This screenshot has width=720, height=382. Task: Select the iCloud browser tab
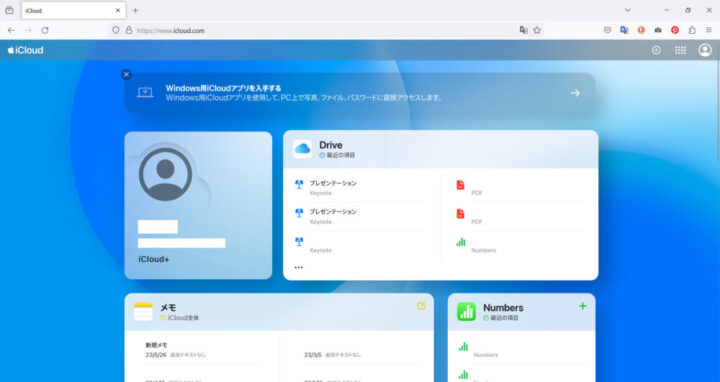click(73, 10)
